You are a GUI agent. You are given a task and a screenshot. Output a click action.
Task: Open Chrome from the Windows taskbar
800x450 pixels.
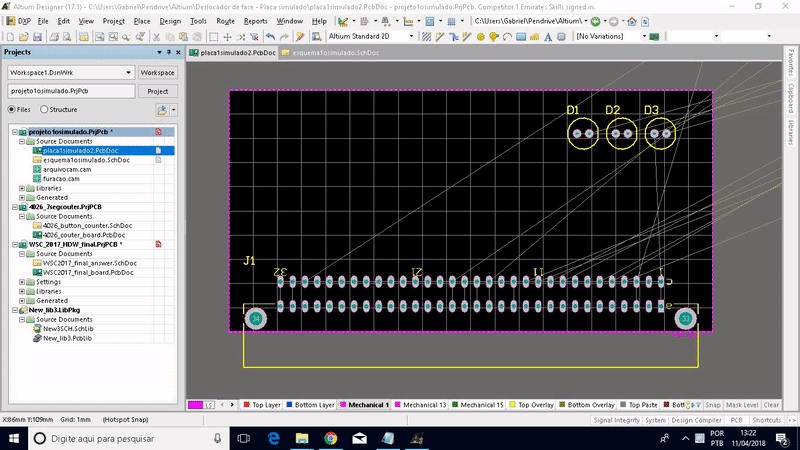pyautogui.click(x=331, y=438)
